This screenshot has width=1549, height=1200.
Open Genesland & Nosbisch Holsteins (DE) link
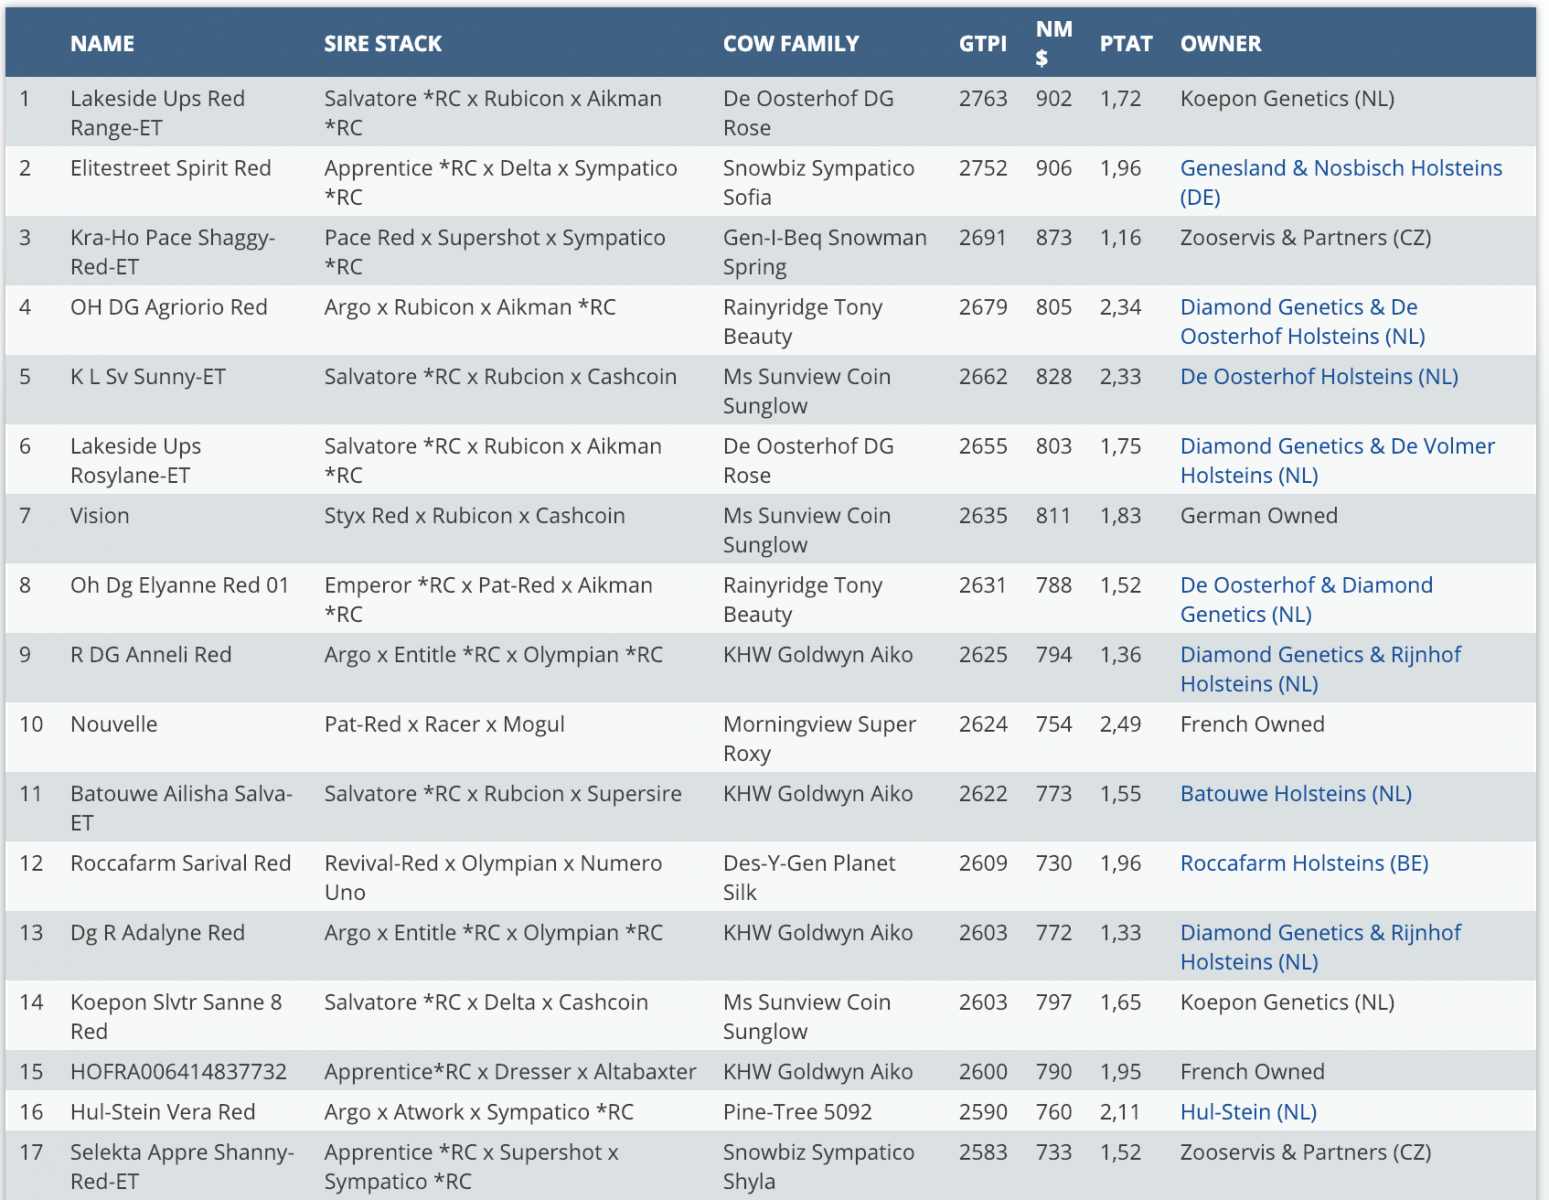point(1340,169)
